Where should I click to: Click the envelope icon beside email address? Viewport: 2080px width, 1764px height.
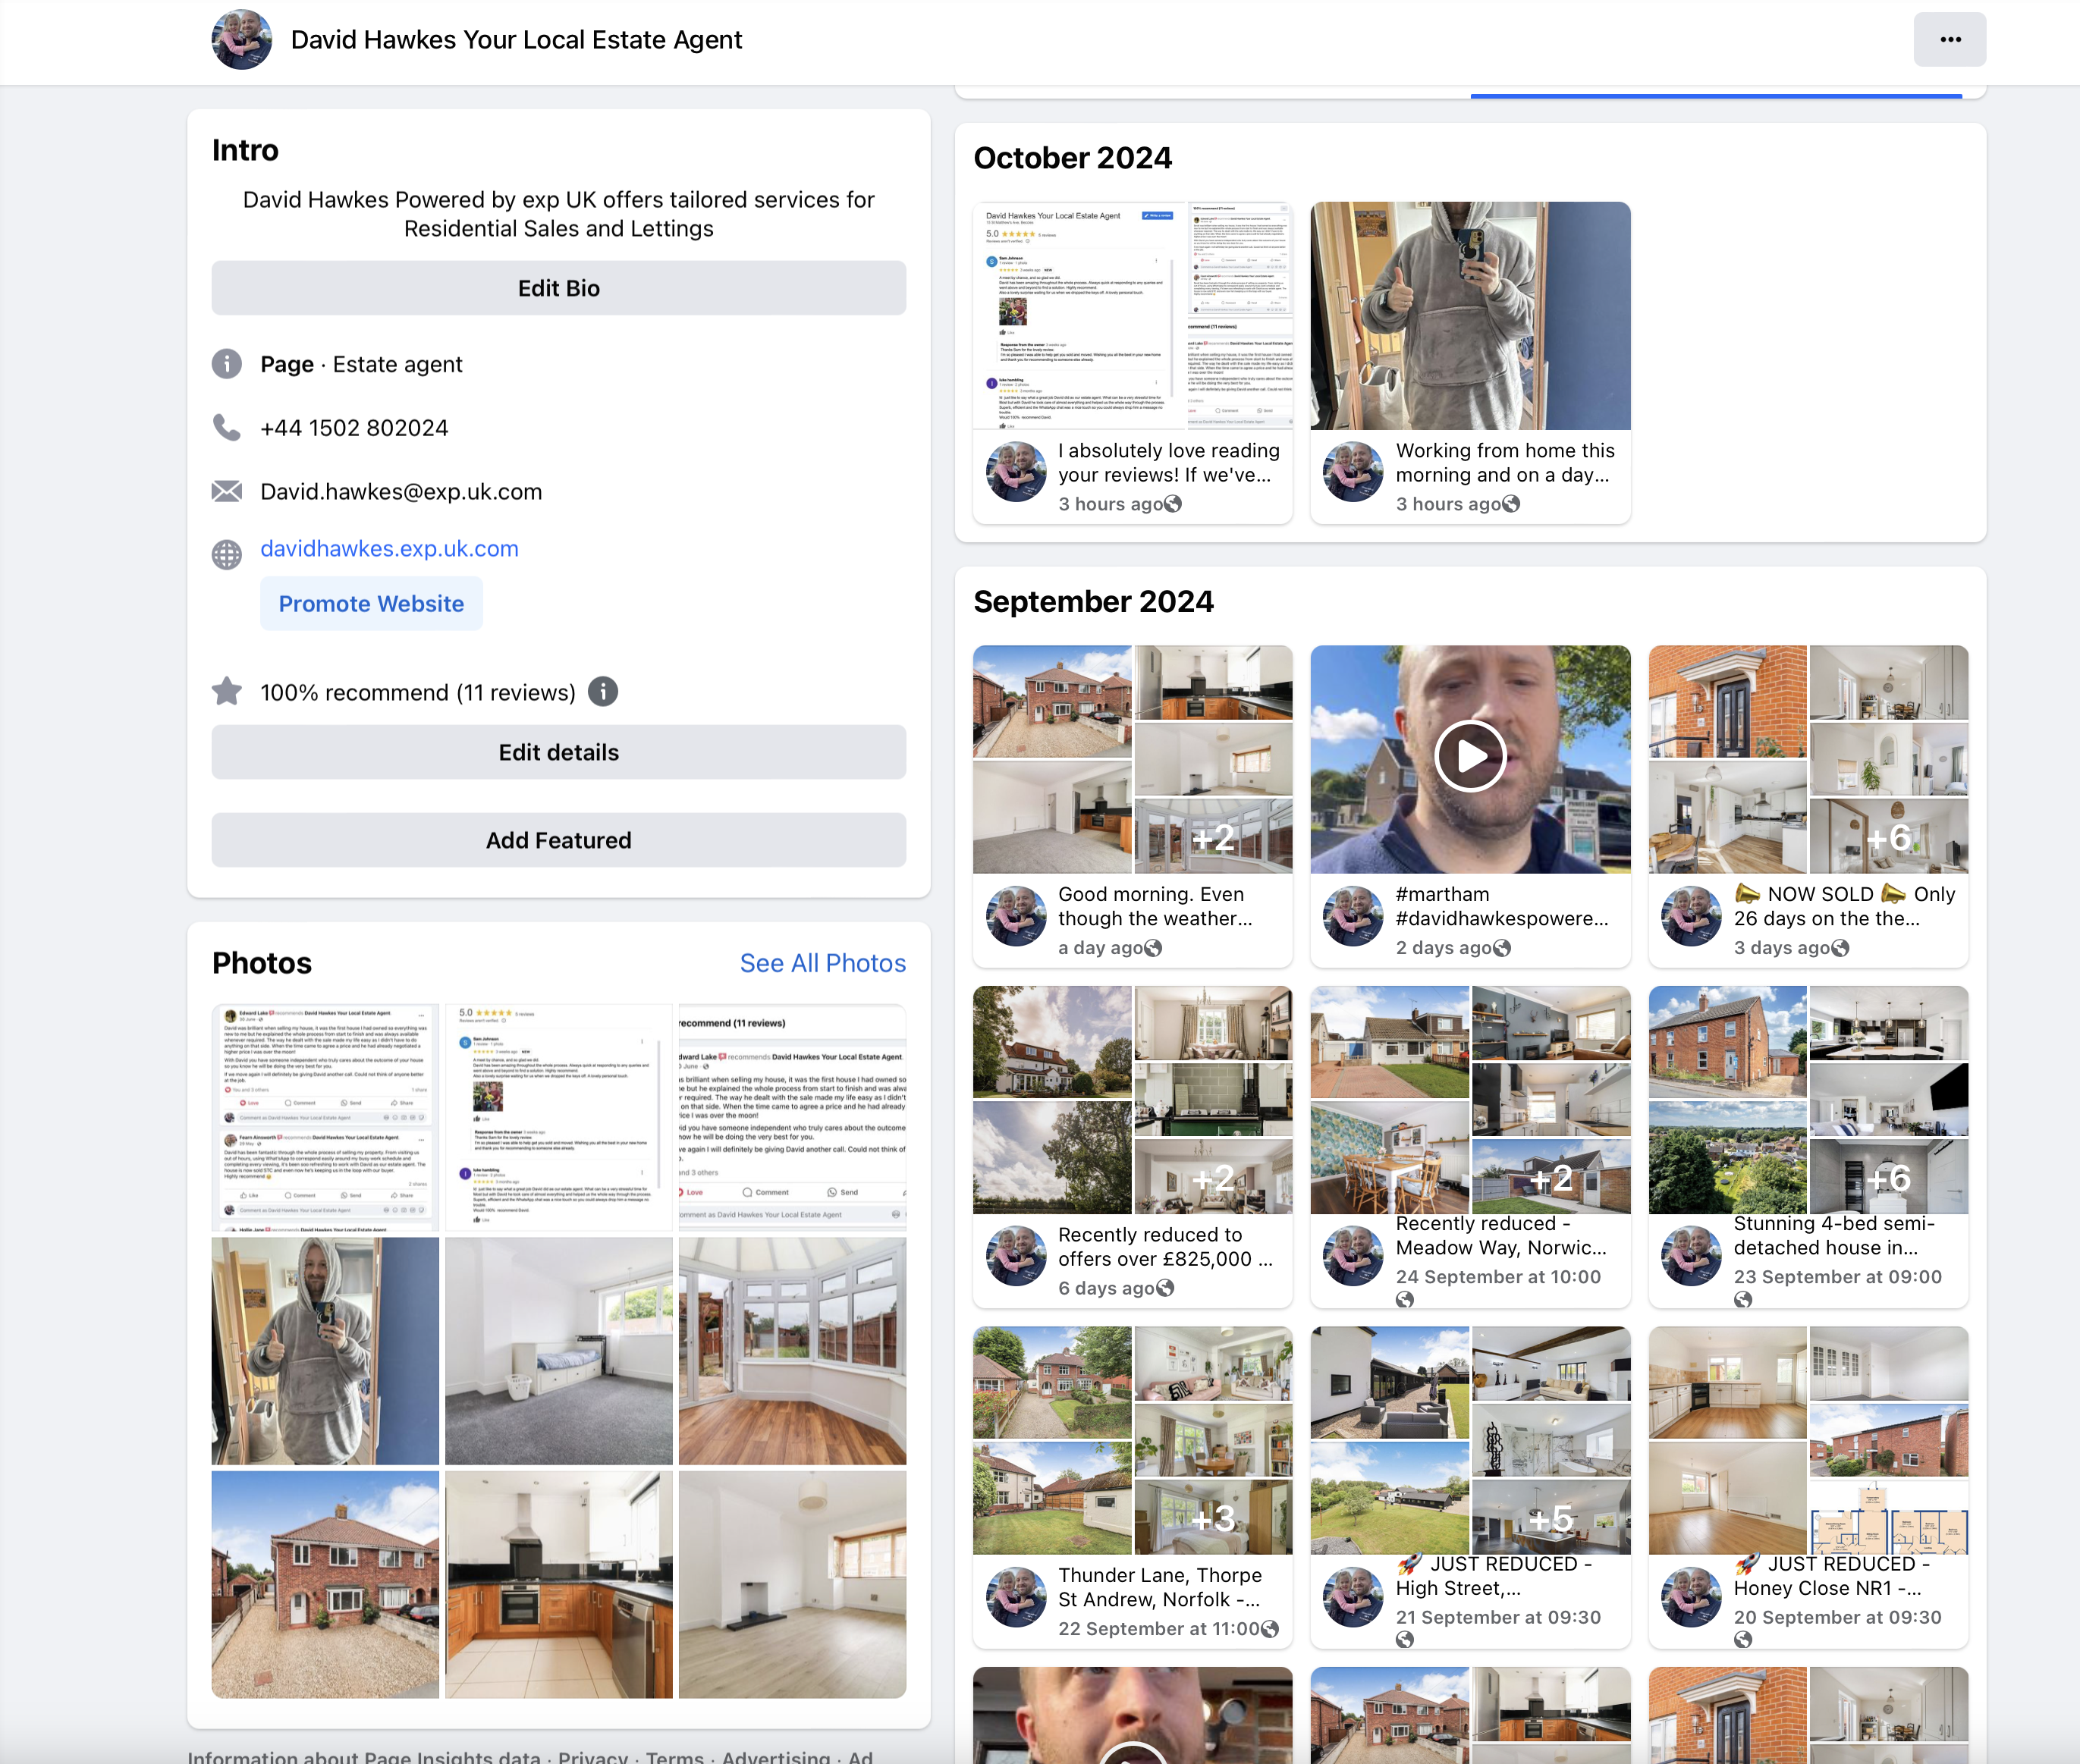[x=227, y=491]
